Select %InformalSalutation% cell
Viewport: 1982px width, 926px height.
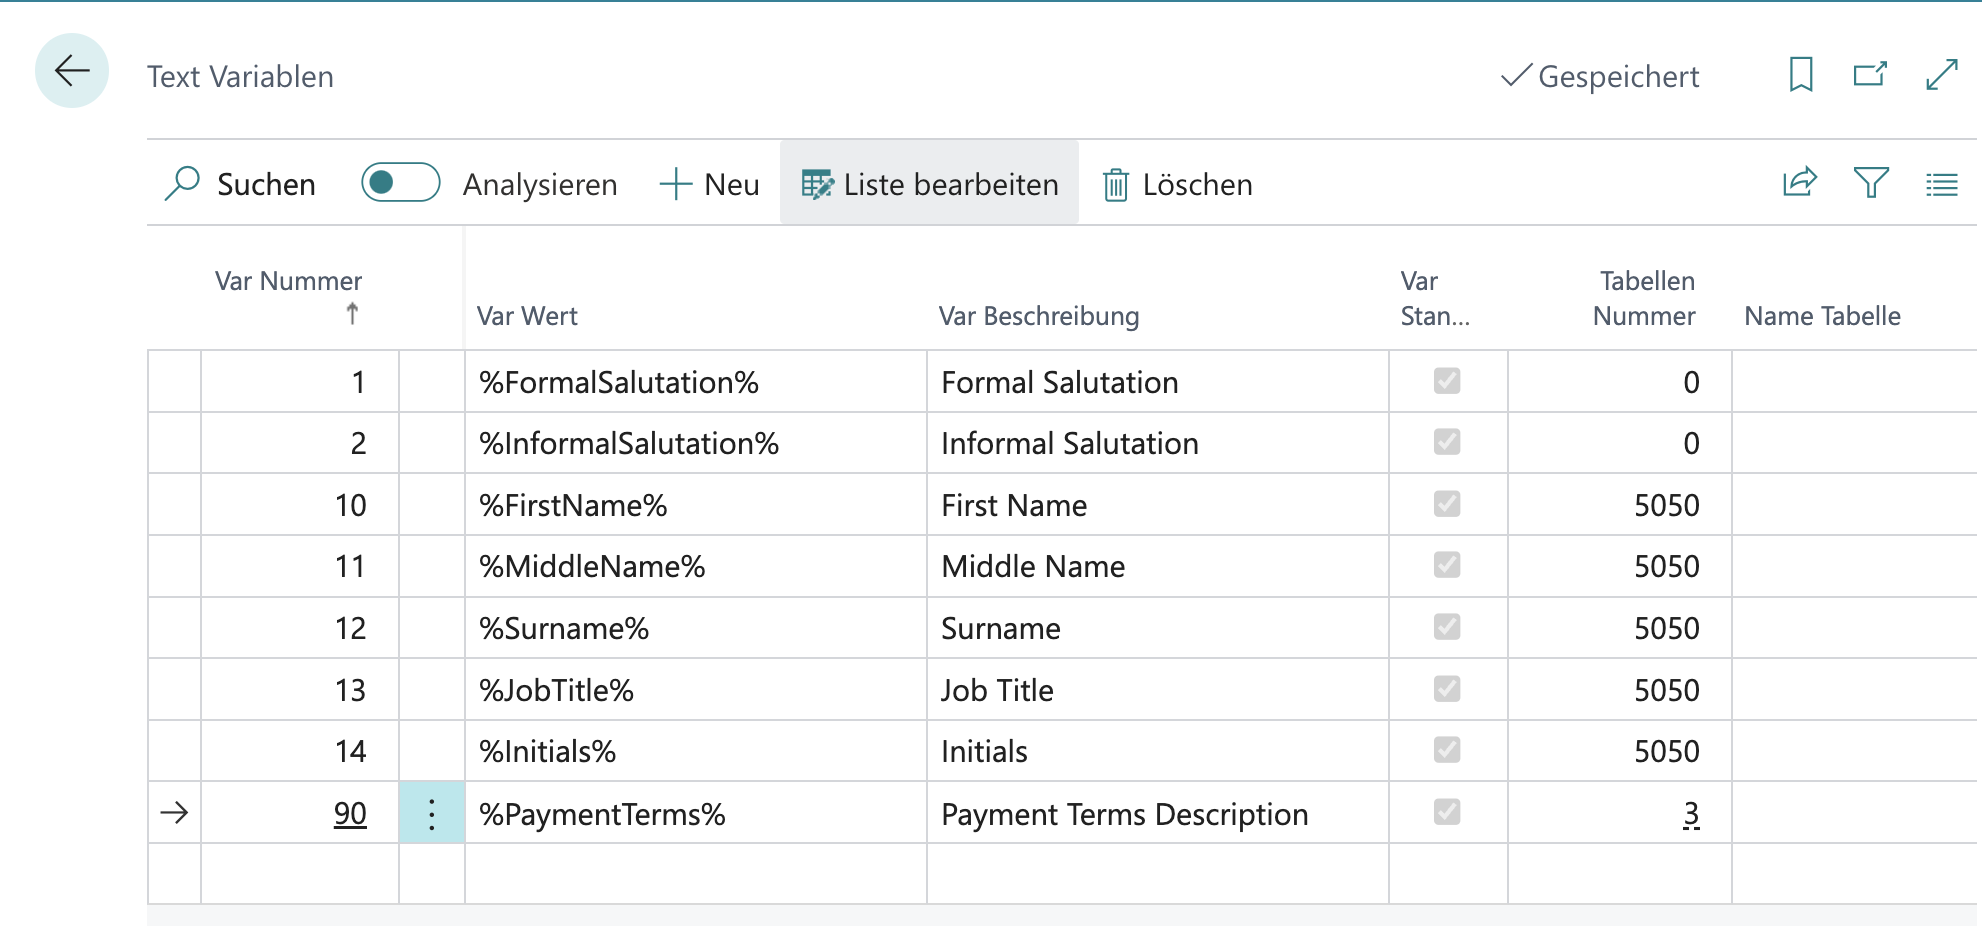pyautogui.click(x=696, y=443)
